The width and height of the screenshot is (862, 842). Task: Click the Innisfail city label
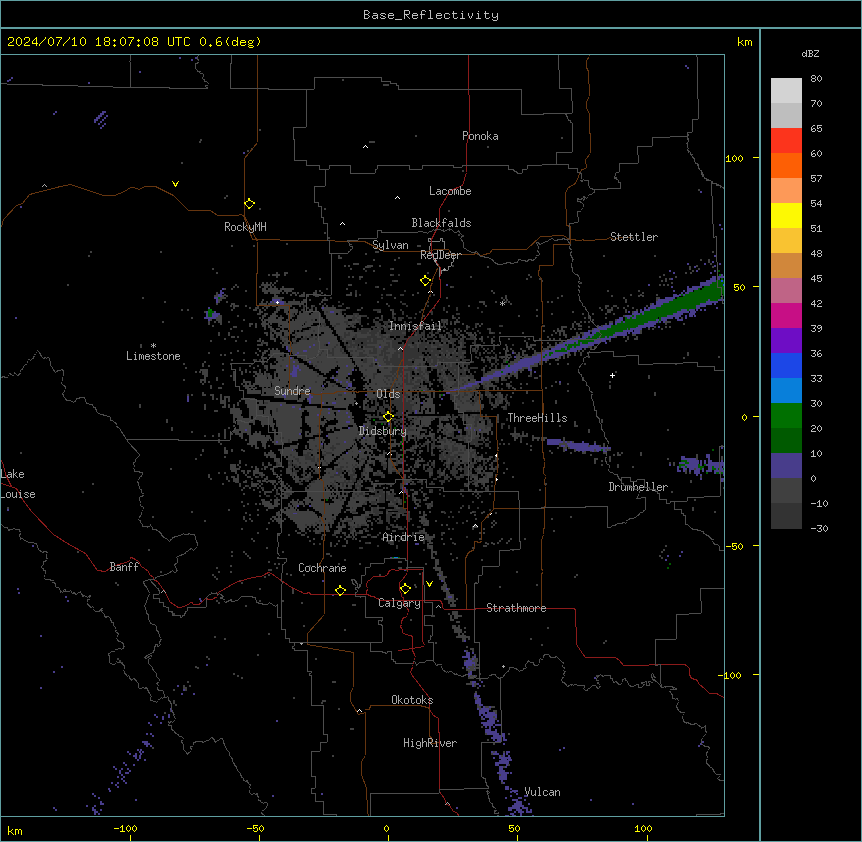(x=415, y=326)
